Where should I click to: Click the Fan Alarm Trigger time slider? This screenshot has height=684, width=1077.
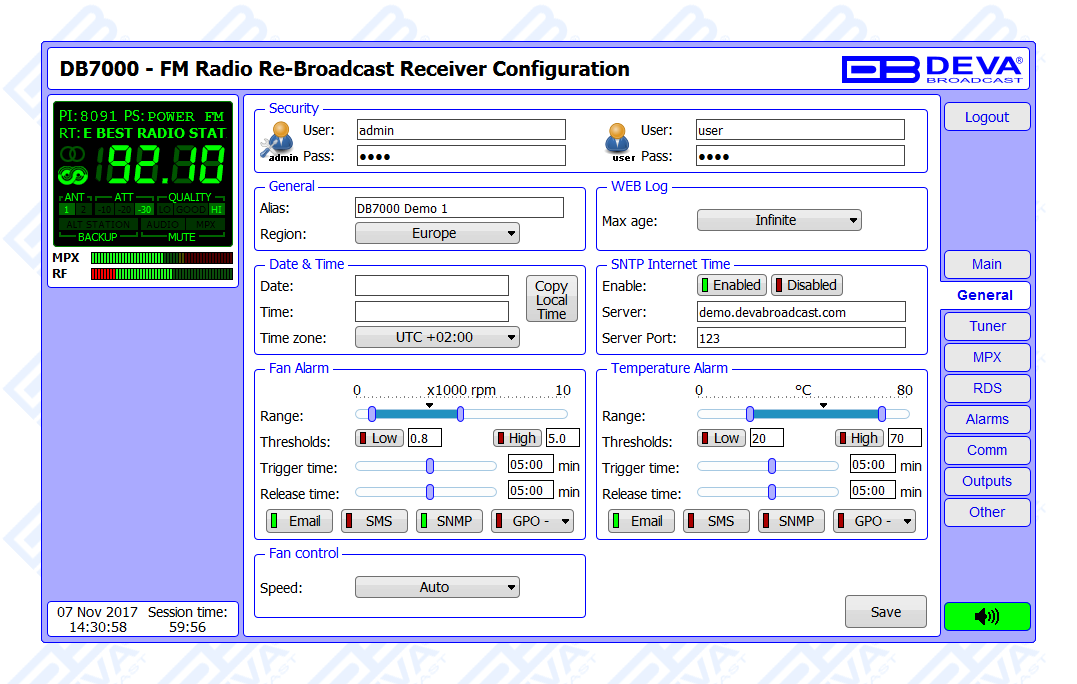pyautogui.click(x=430, y=466)
